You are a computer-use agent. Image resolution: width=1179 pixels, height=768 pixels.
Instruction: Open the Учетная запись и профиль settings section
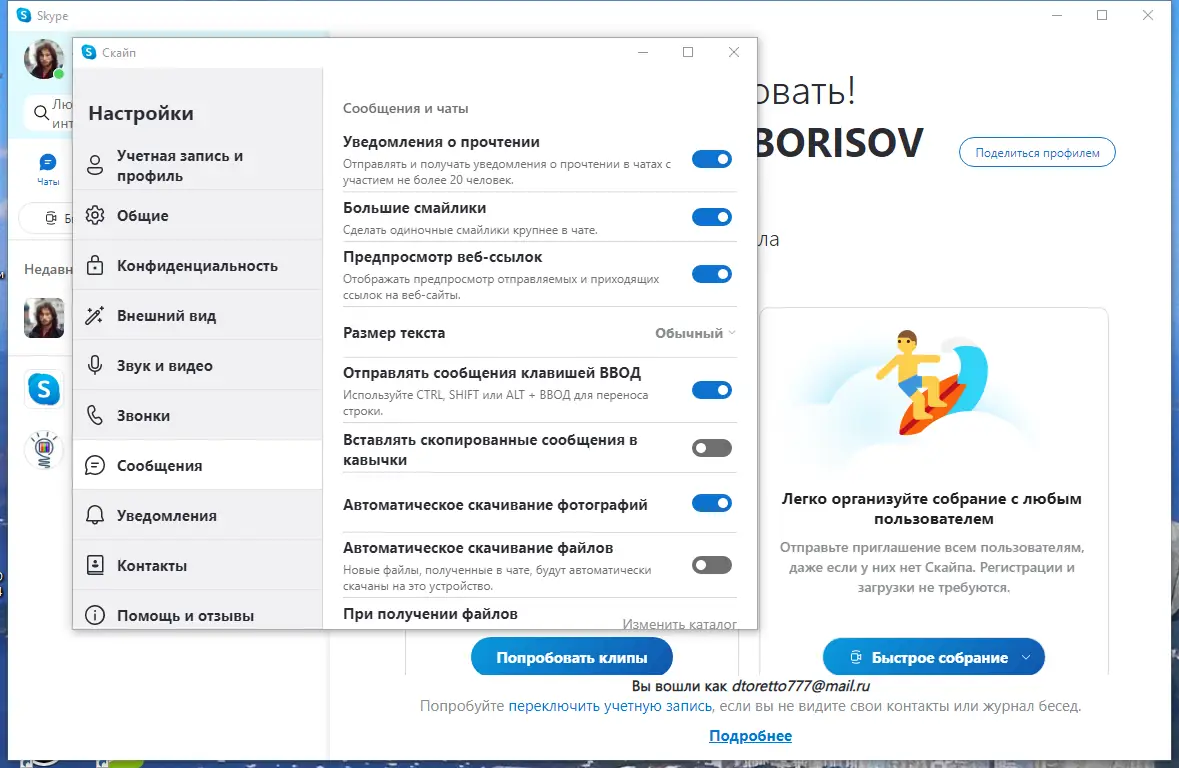click(198, 165)
